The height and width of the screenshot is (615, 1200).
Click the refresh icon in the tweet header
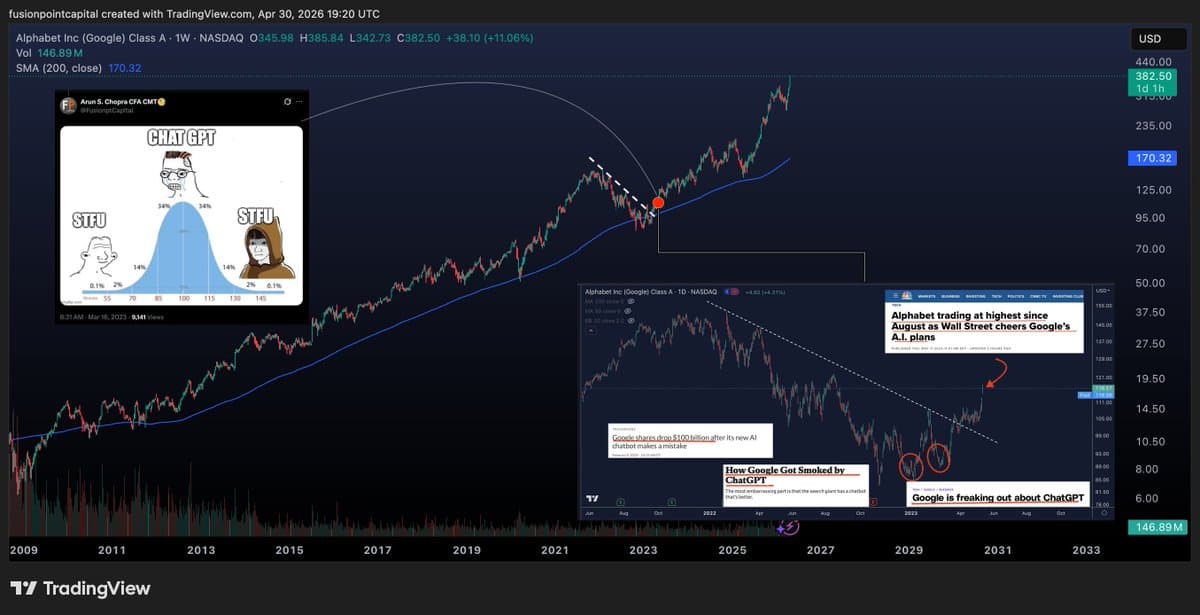[286, 101]
